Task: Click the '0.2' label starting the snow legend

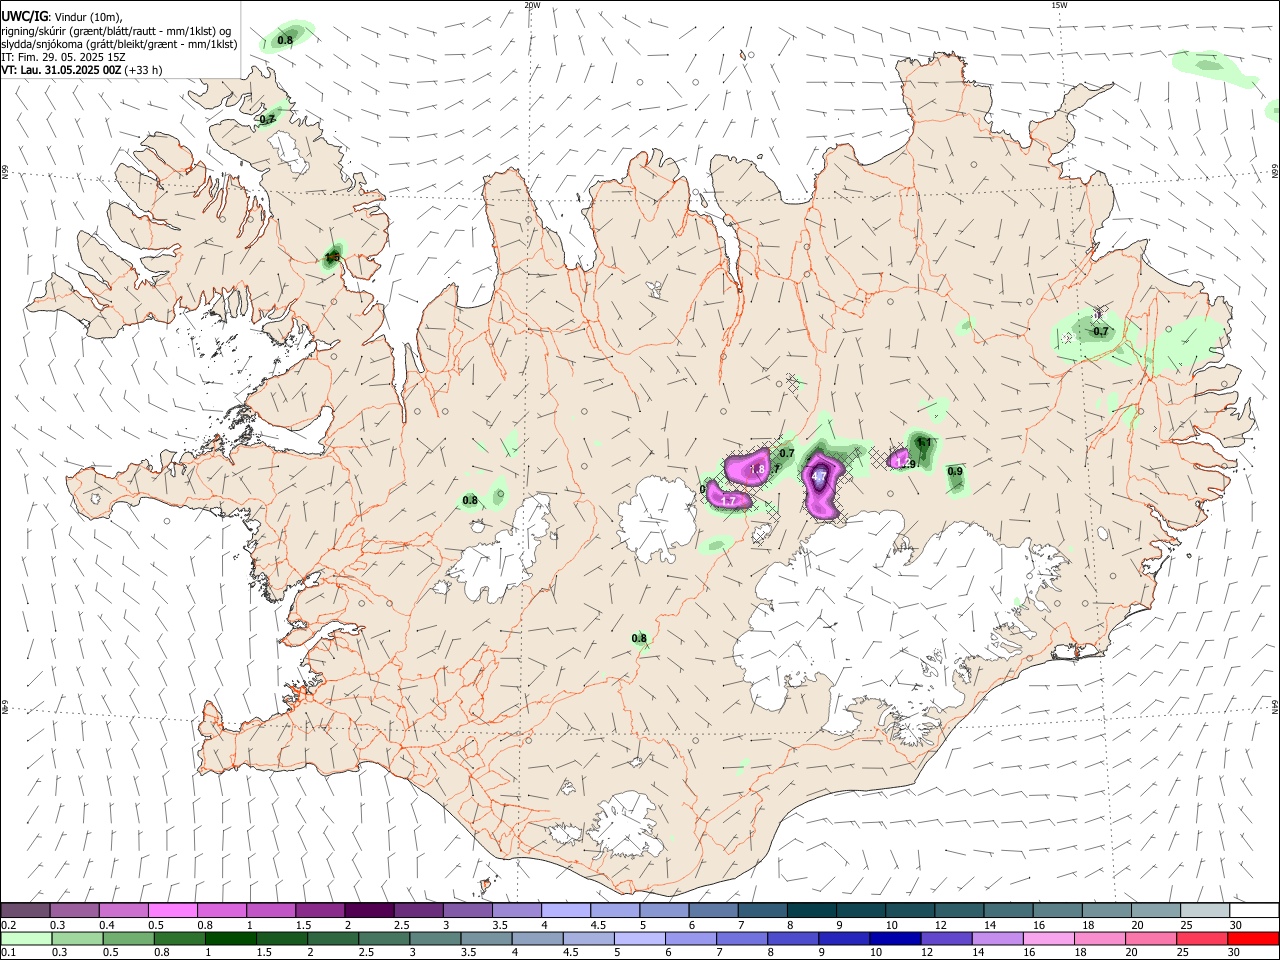Action: [x=9, y=925]
